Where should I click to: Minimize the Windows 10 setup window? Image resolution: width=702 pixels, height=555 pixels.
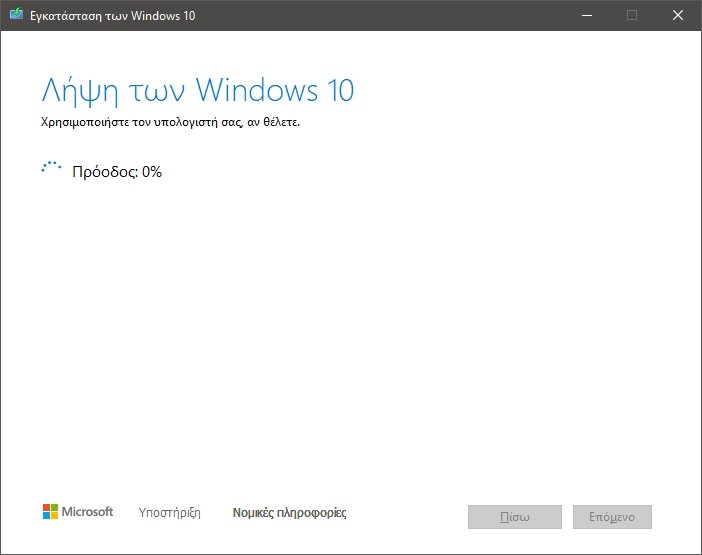pyautogui.click(x=585, y=15)
